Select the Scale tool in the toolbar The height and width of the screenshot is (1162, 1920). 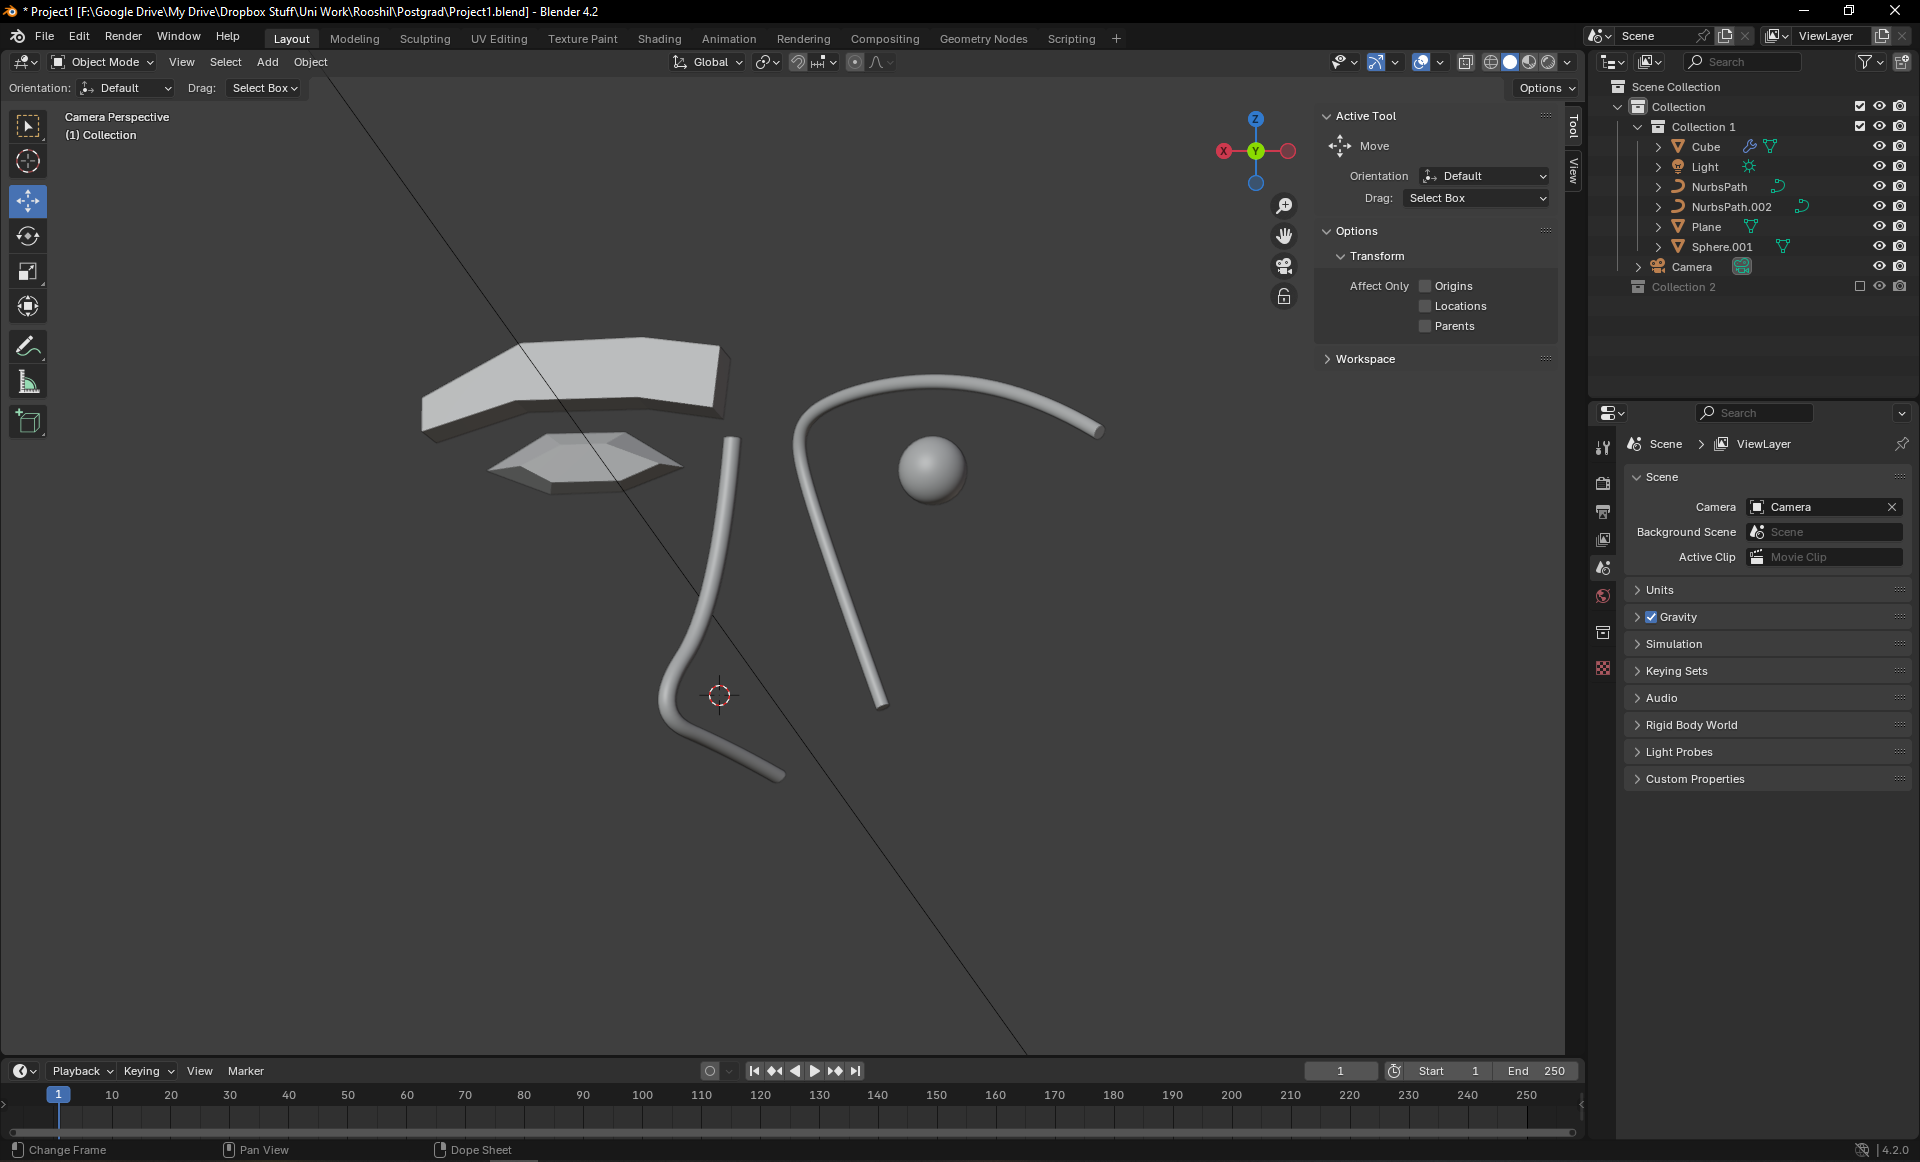point(28,272)
